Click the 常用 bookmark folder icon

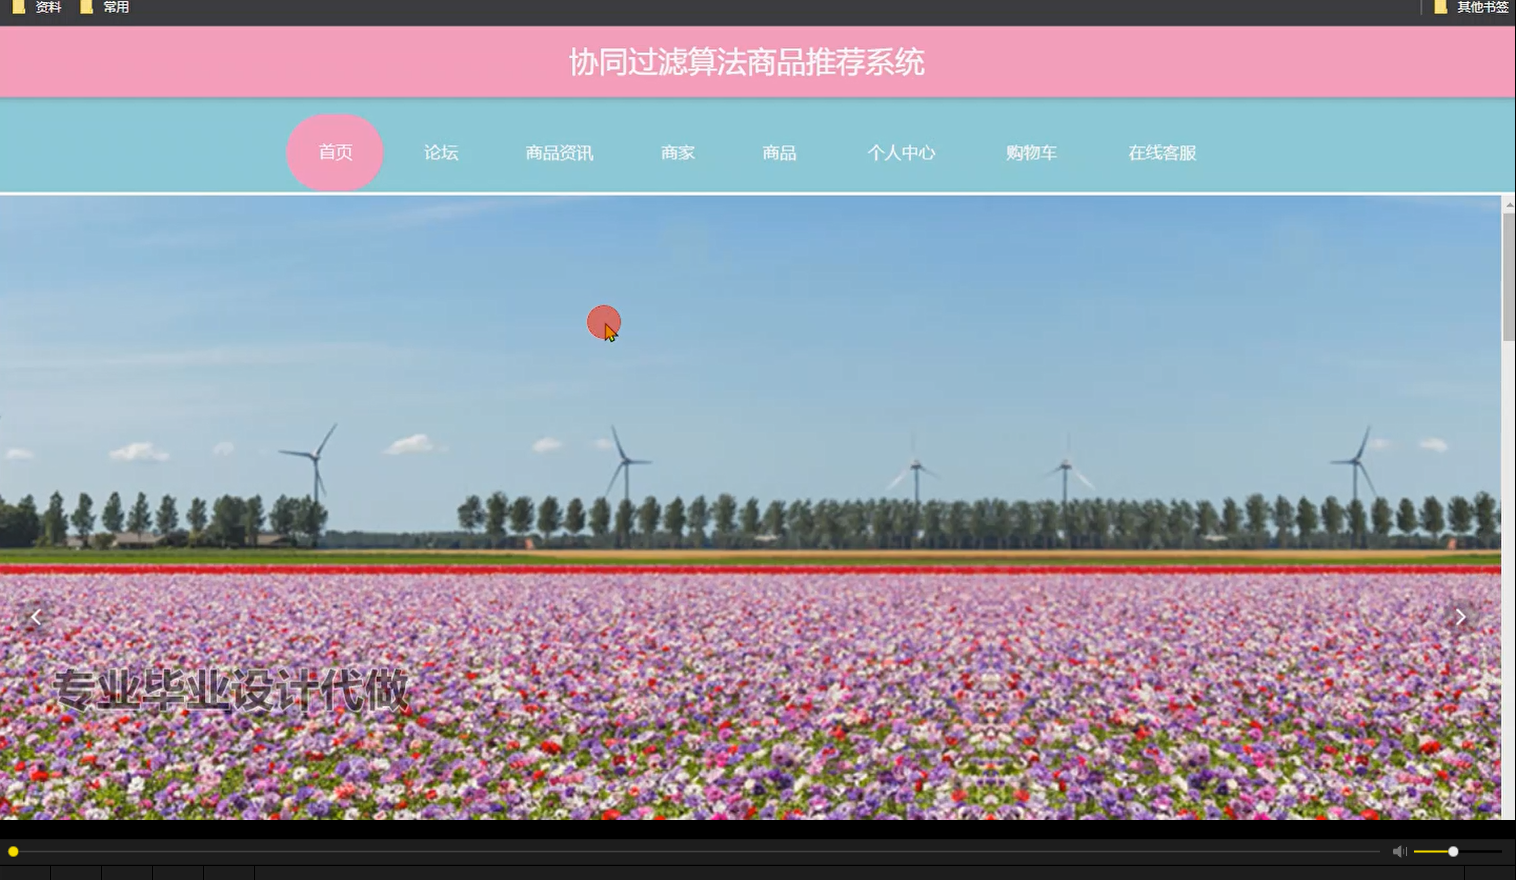85,7
